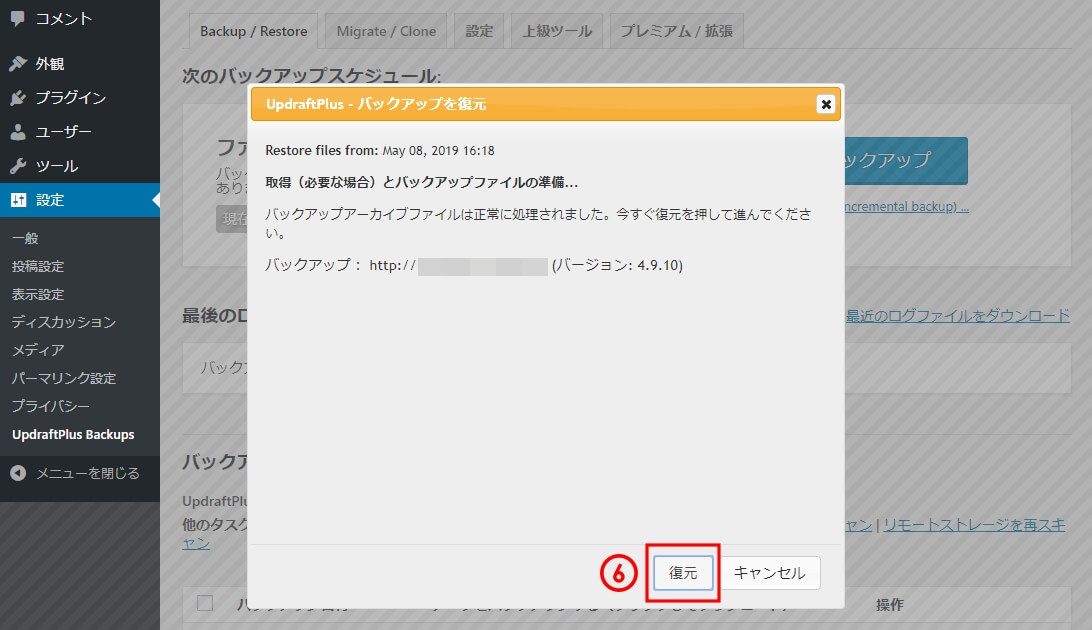Click the Appearance (外観) brush icon

[17, 63]
